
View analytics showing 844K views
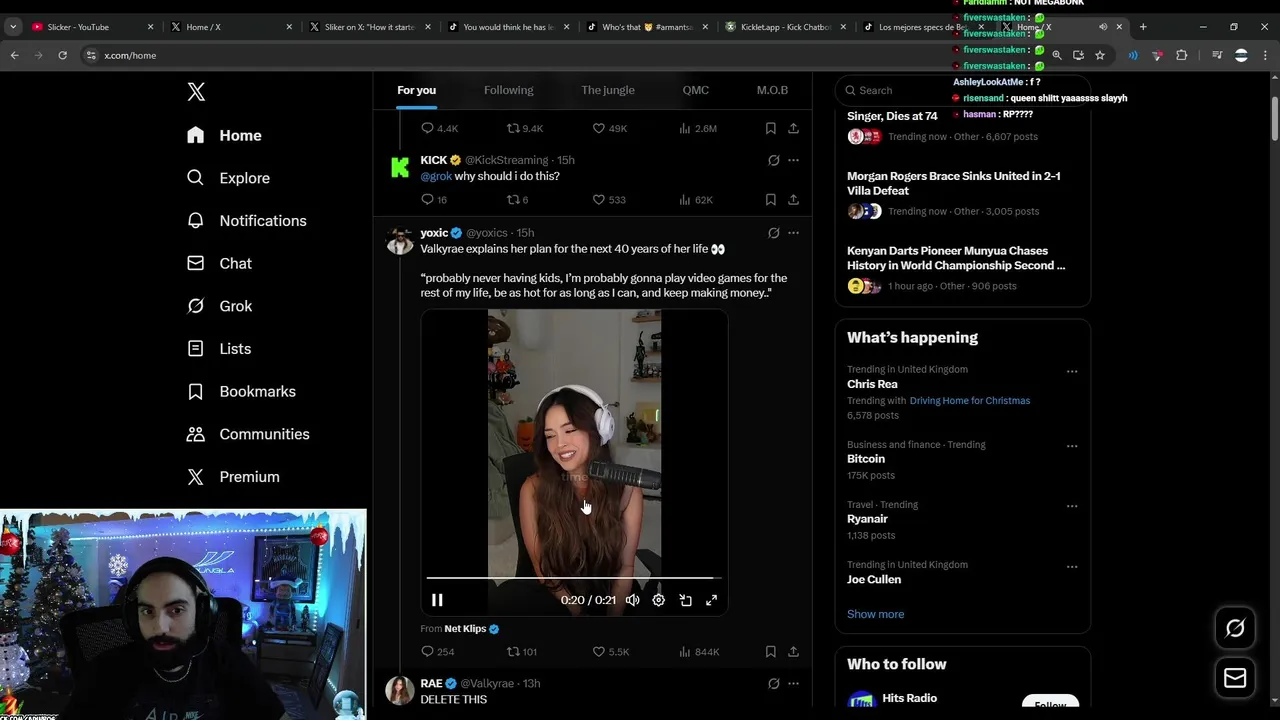(699, 652)
